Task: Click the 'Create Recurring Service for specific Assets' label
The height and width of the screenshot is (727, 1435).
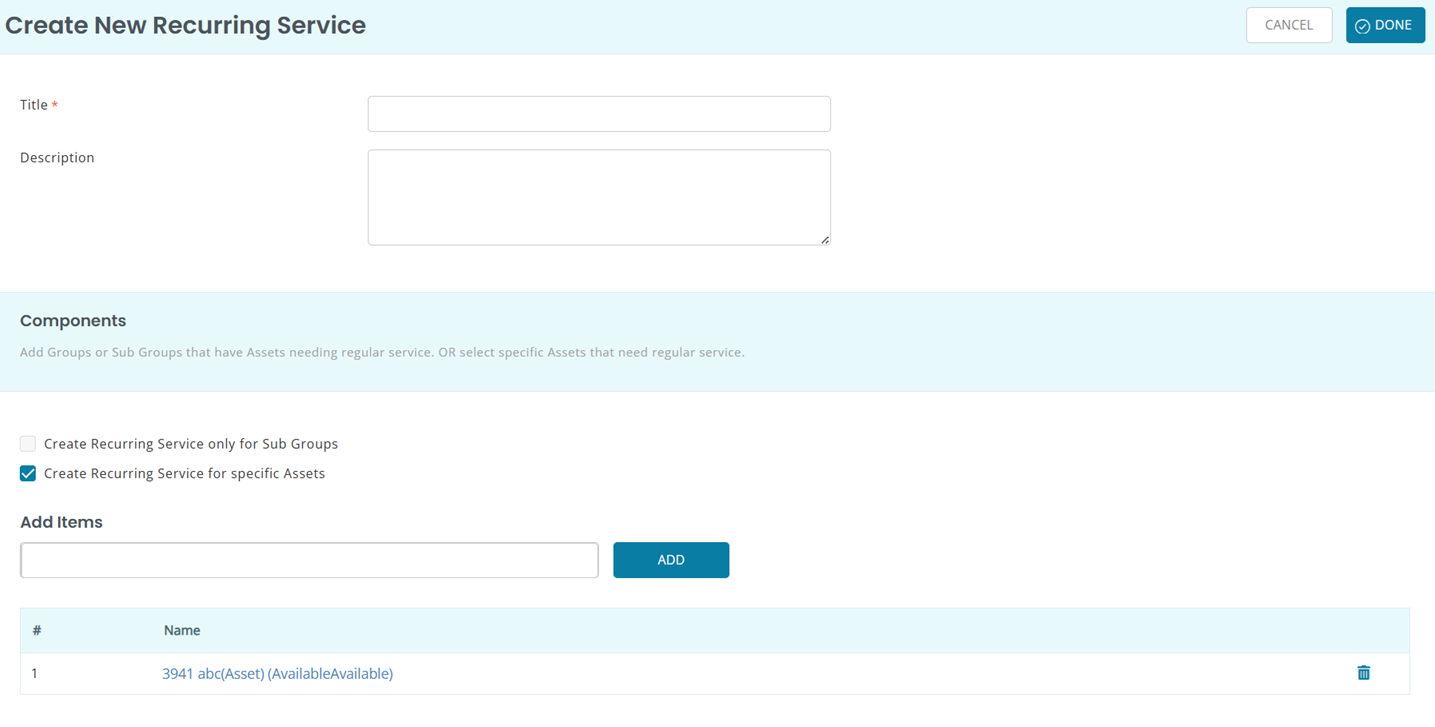Action: (184, 474)
